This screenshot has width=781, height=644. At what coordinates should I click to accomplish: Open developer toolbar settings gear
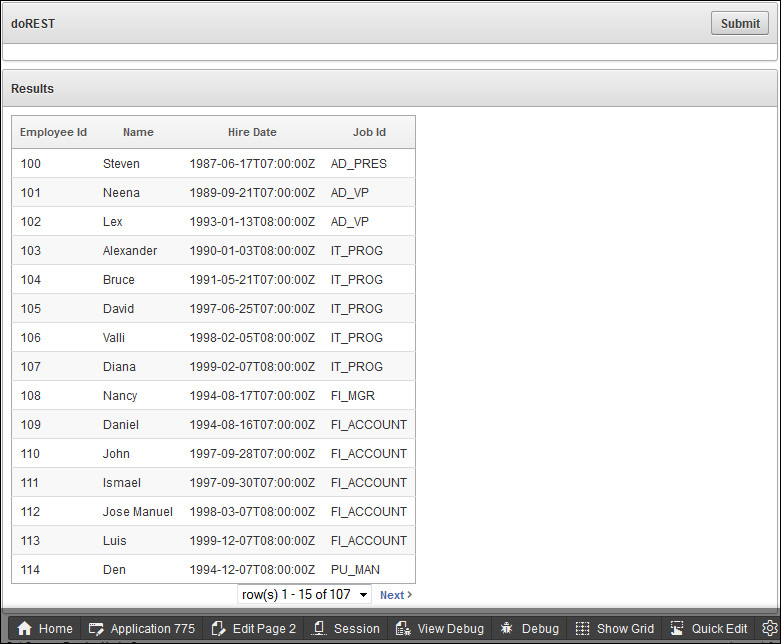[x=770, y=629]
